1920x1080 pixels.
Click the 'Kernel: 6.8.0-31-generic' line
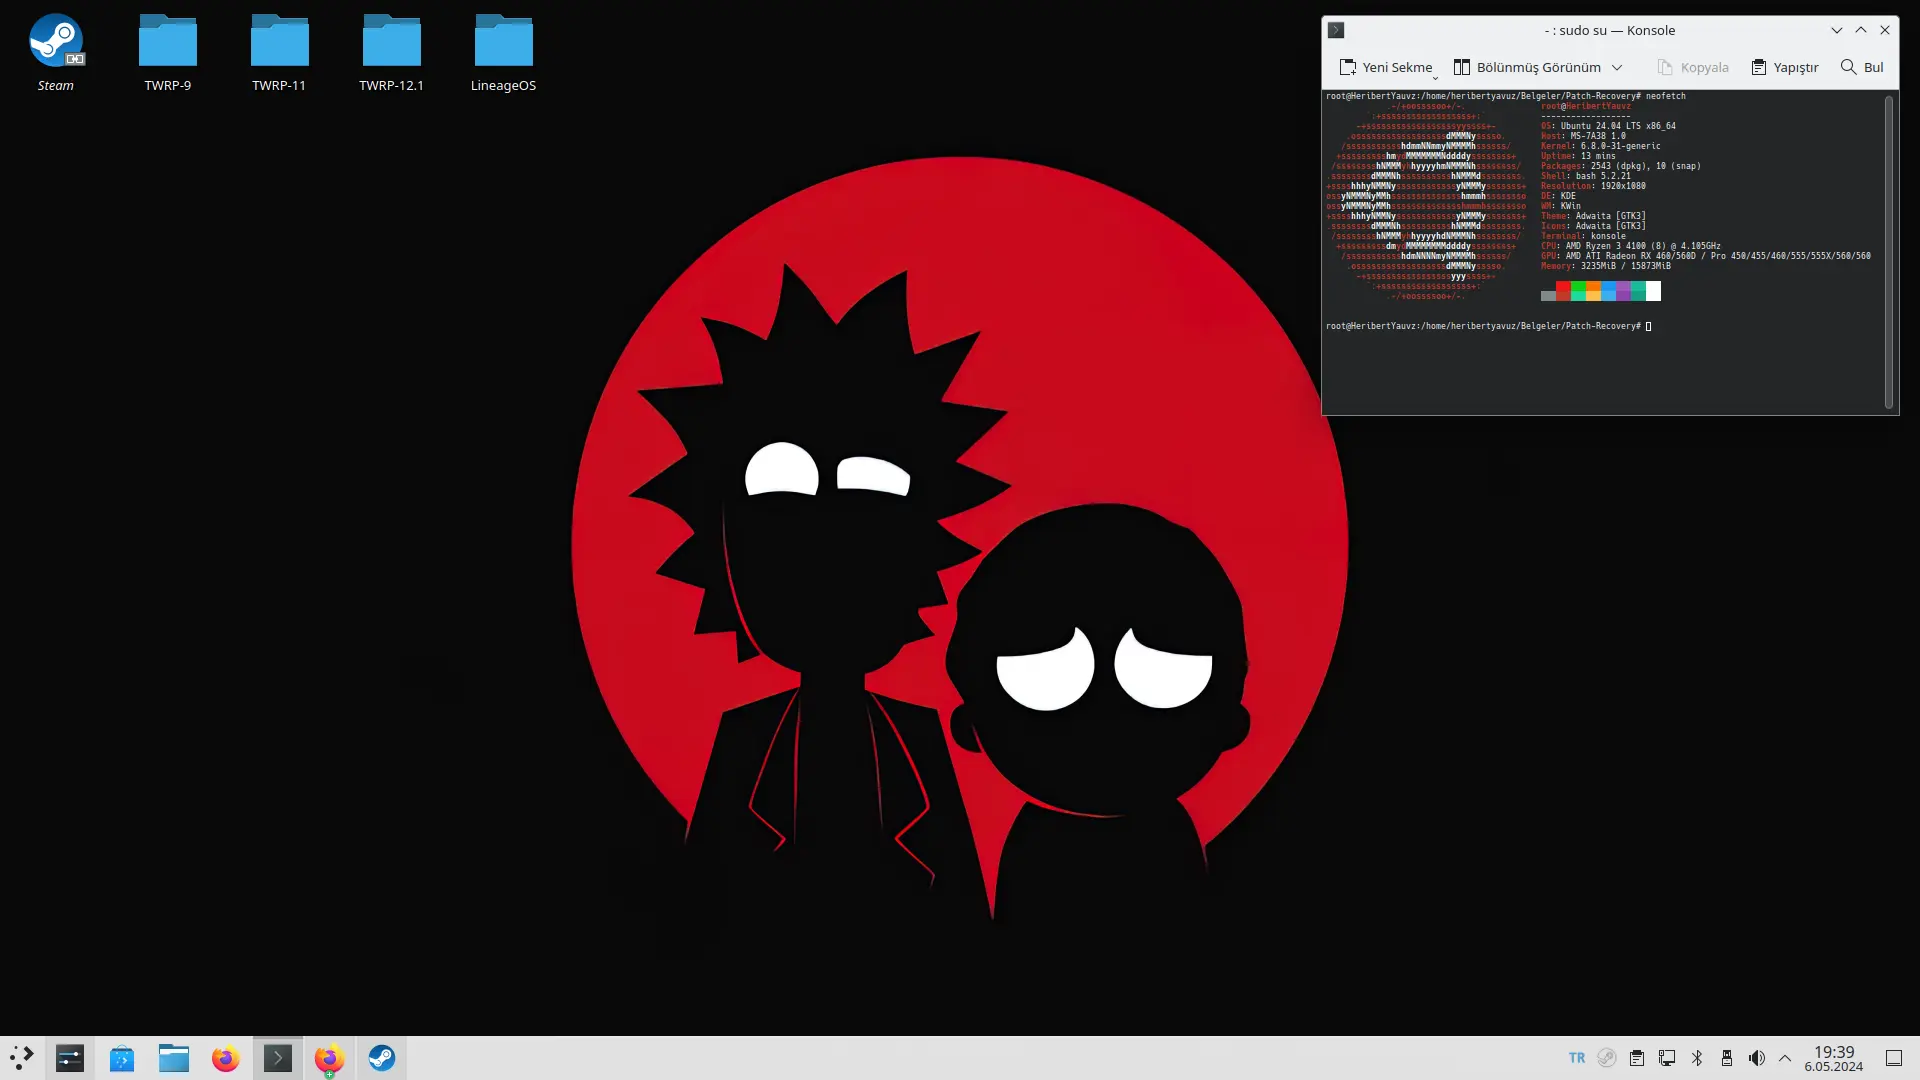tap(1601, 146)
